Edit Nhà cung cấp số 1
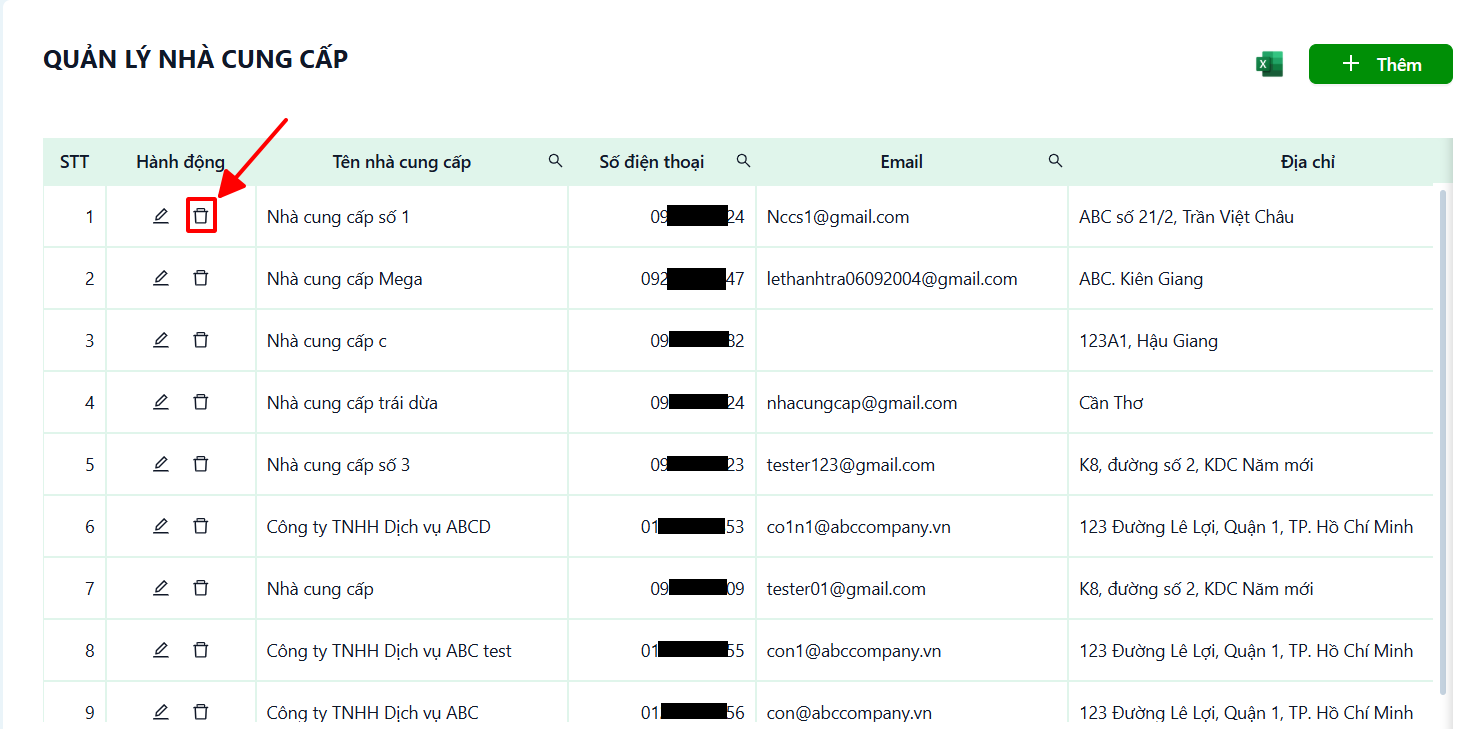Viewport: 1461px width, 739px height. (161, 216)
